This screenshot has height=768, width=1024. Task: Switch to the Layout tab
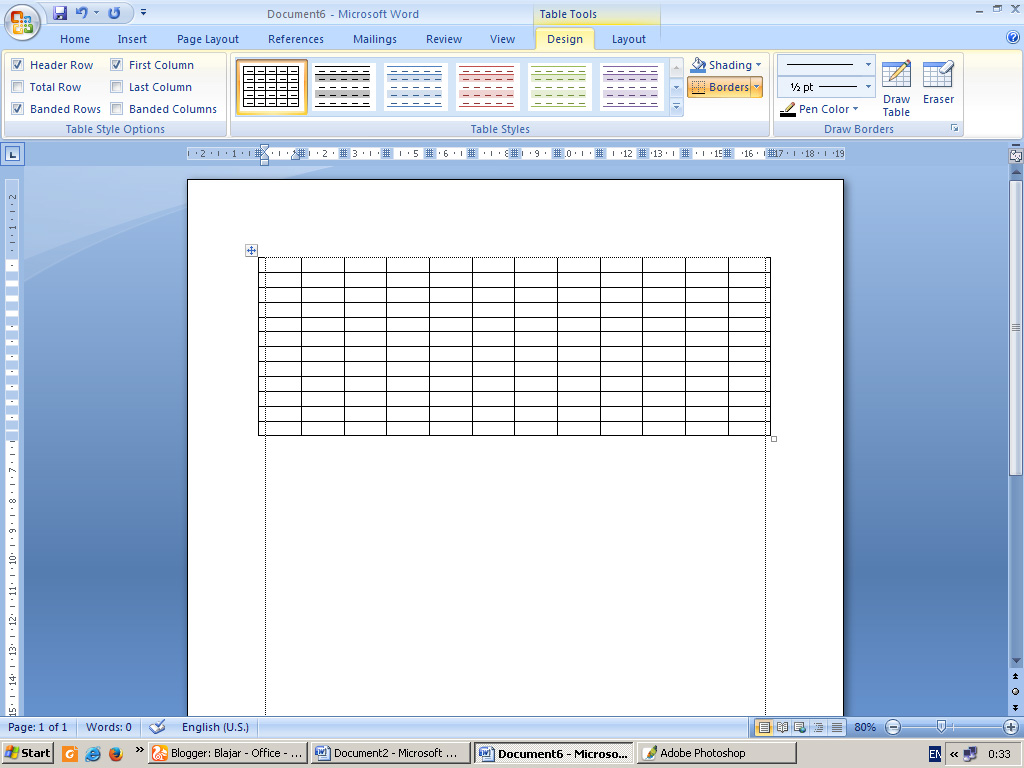click(628, 39)
